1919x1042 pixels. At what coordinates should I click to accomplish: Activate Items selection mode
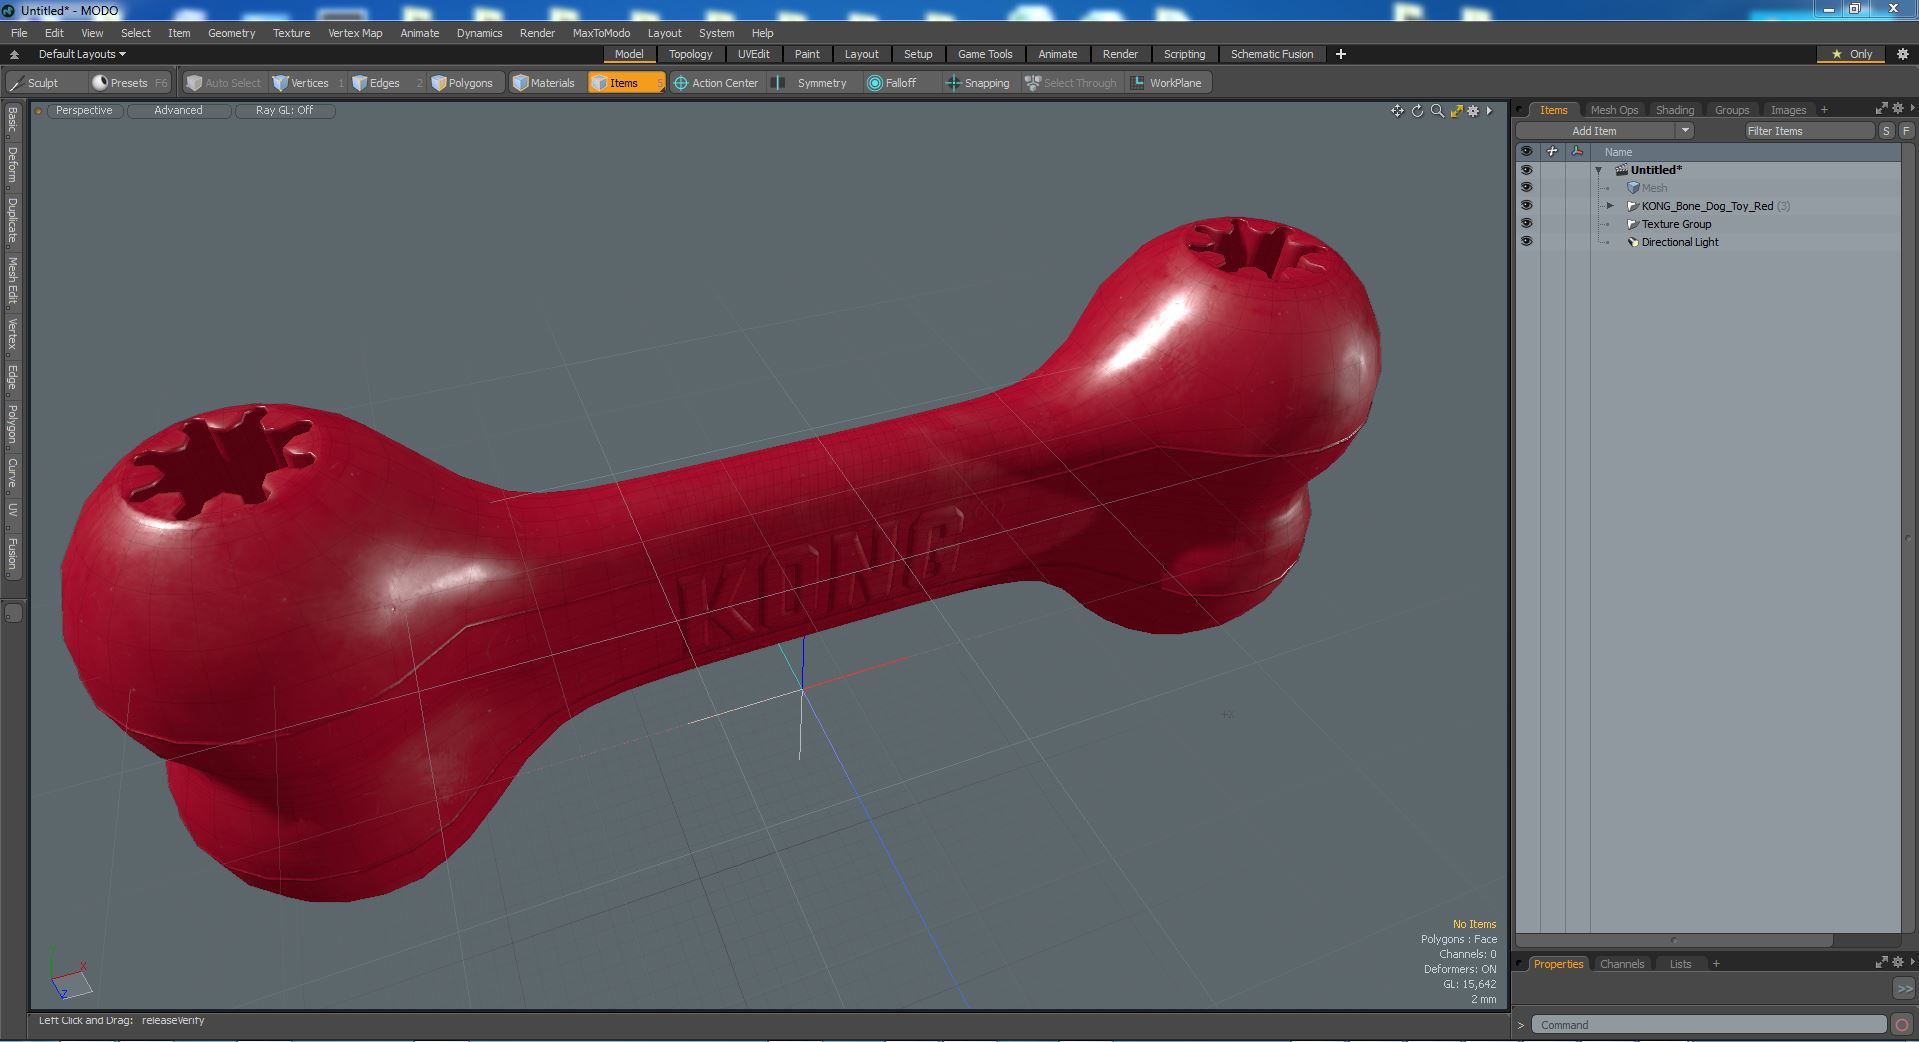624,83
